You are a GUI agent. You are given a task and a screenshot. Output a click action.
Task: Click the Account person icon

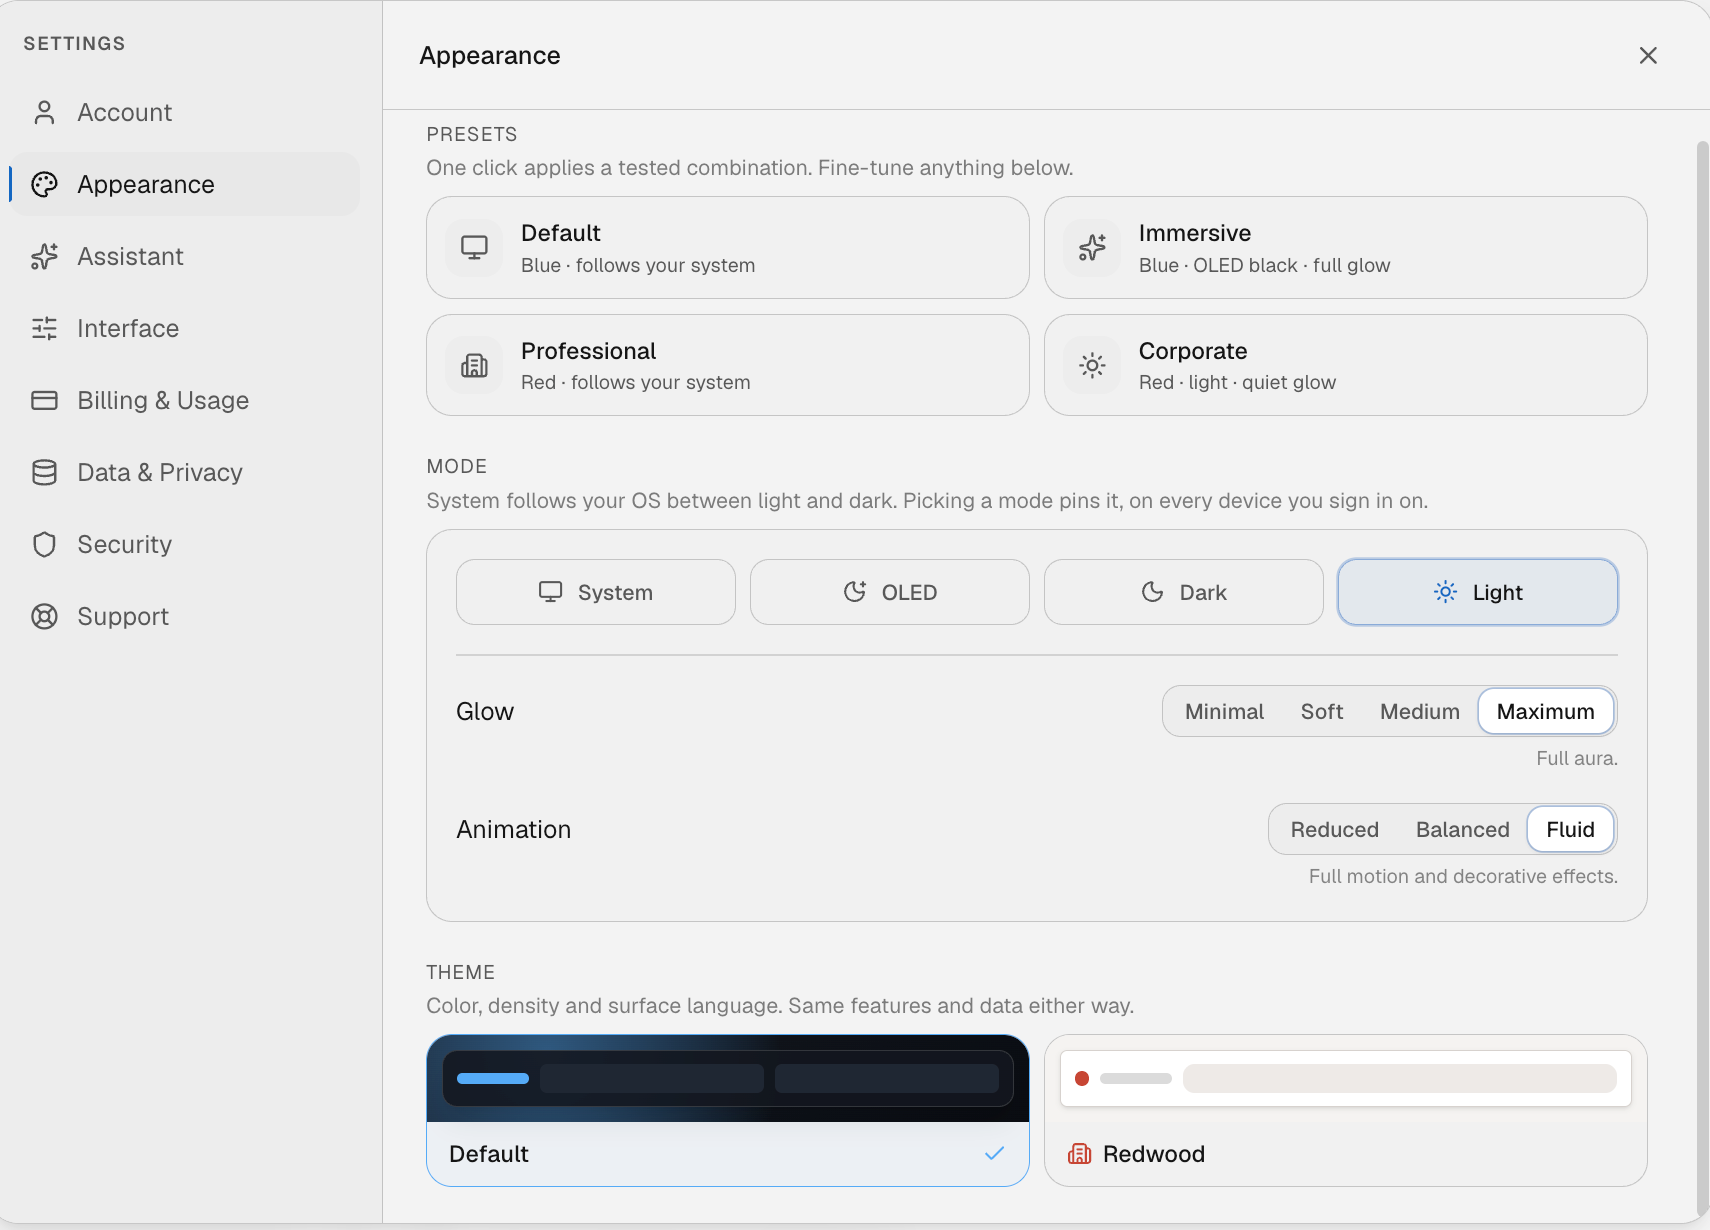coord(44,112)
